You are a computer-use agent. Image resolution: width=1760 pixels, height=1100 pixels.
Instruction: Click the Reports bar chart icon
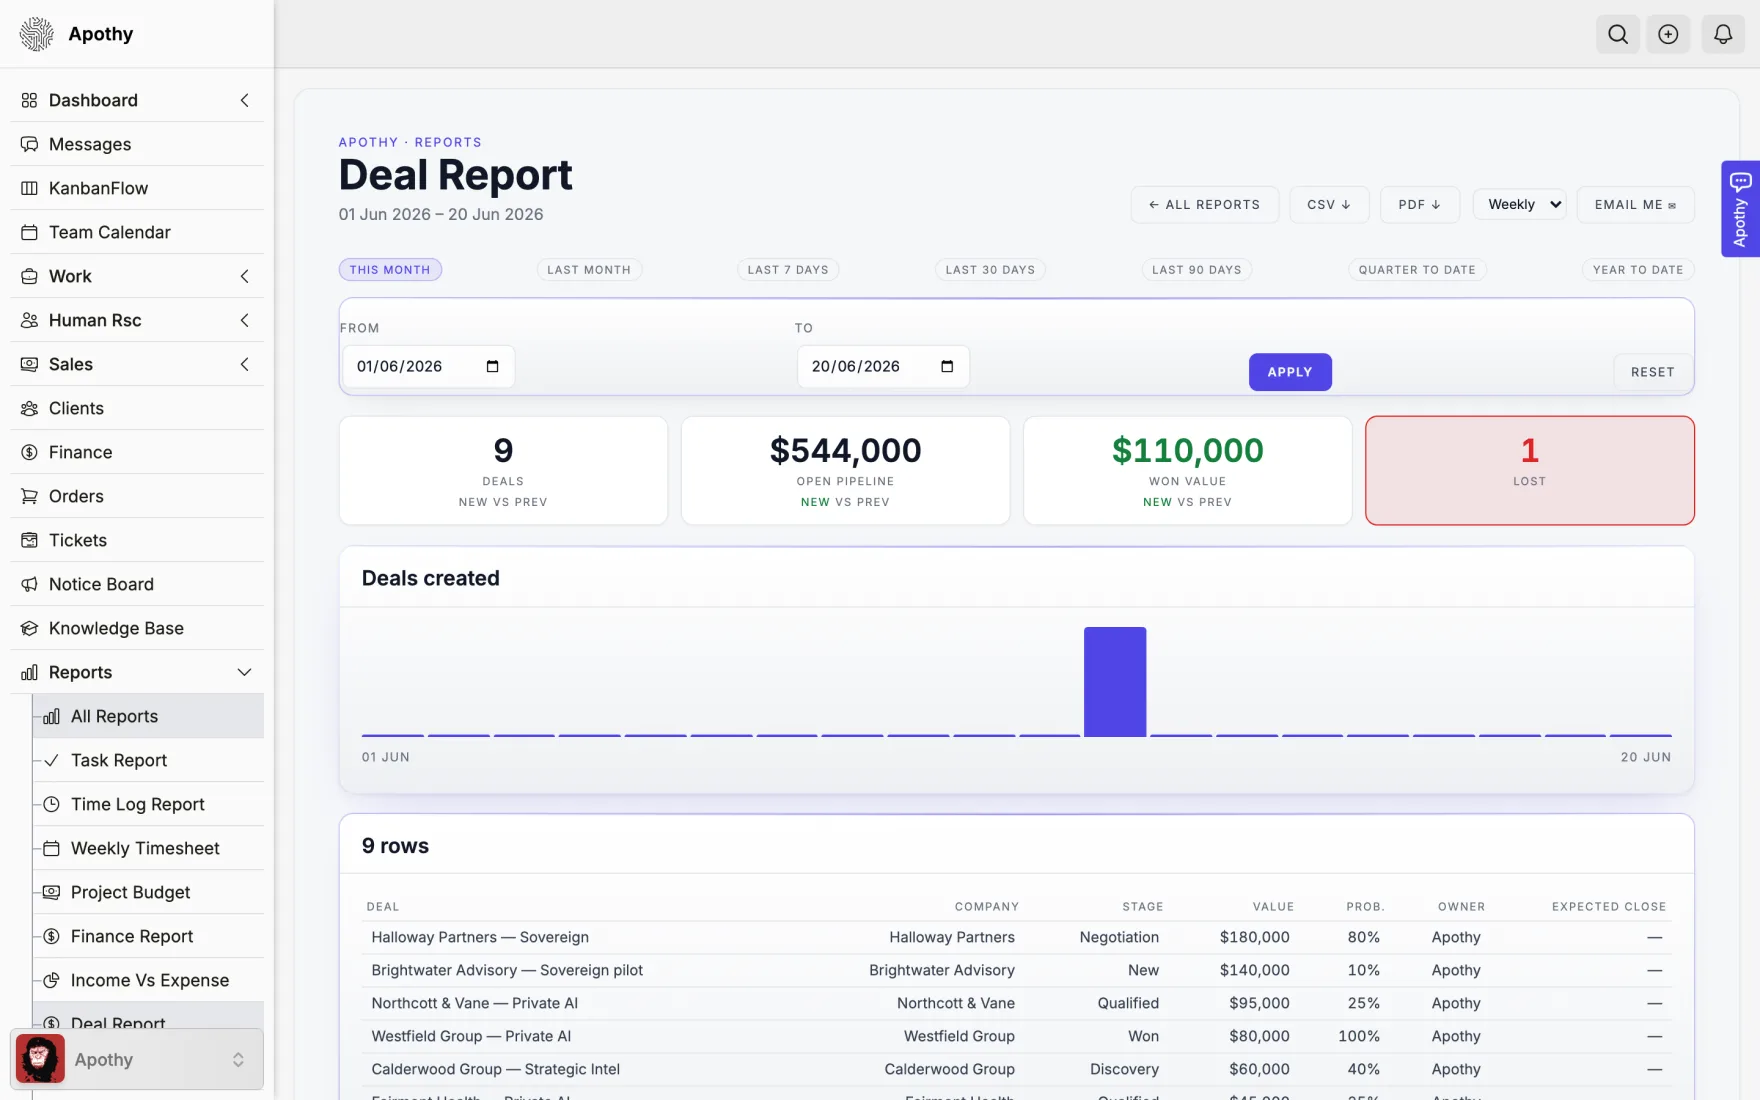point(29,672)
